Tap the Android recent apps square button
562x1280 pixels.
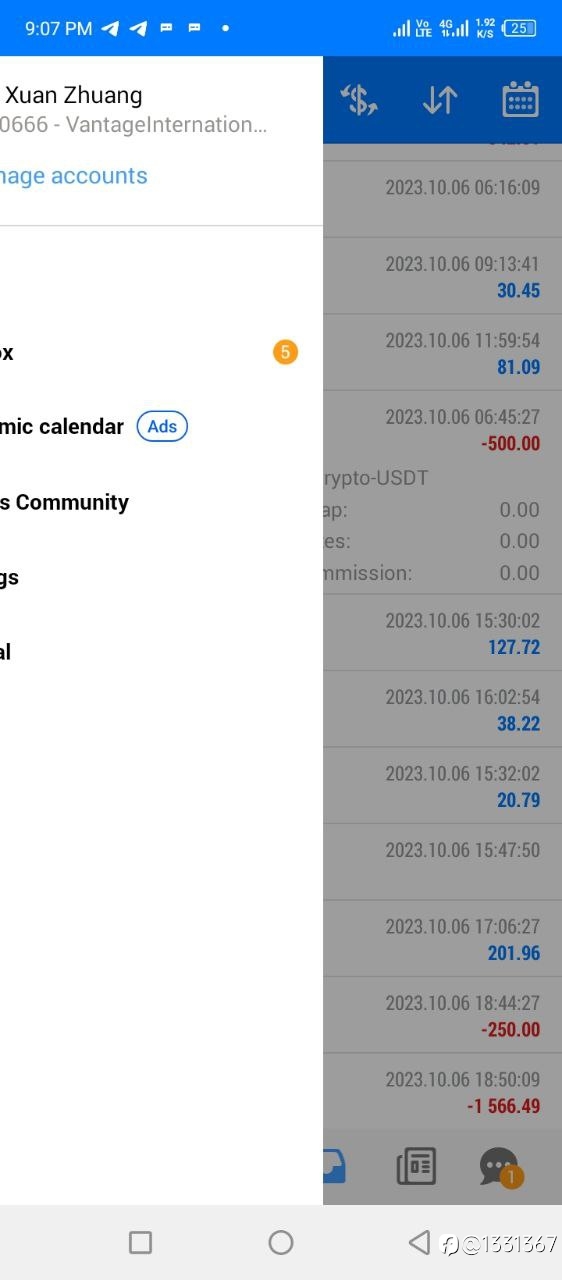point(141,1242)
